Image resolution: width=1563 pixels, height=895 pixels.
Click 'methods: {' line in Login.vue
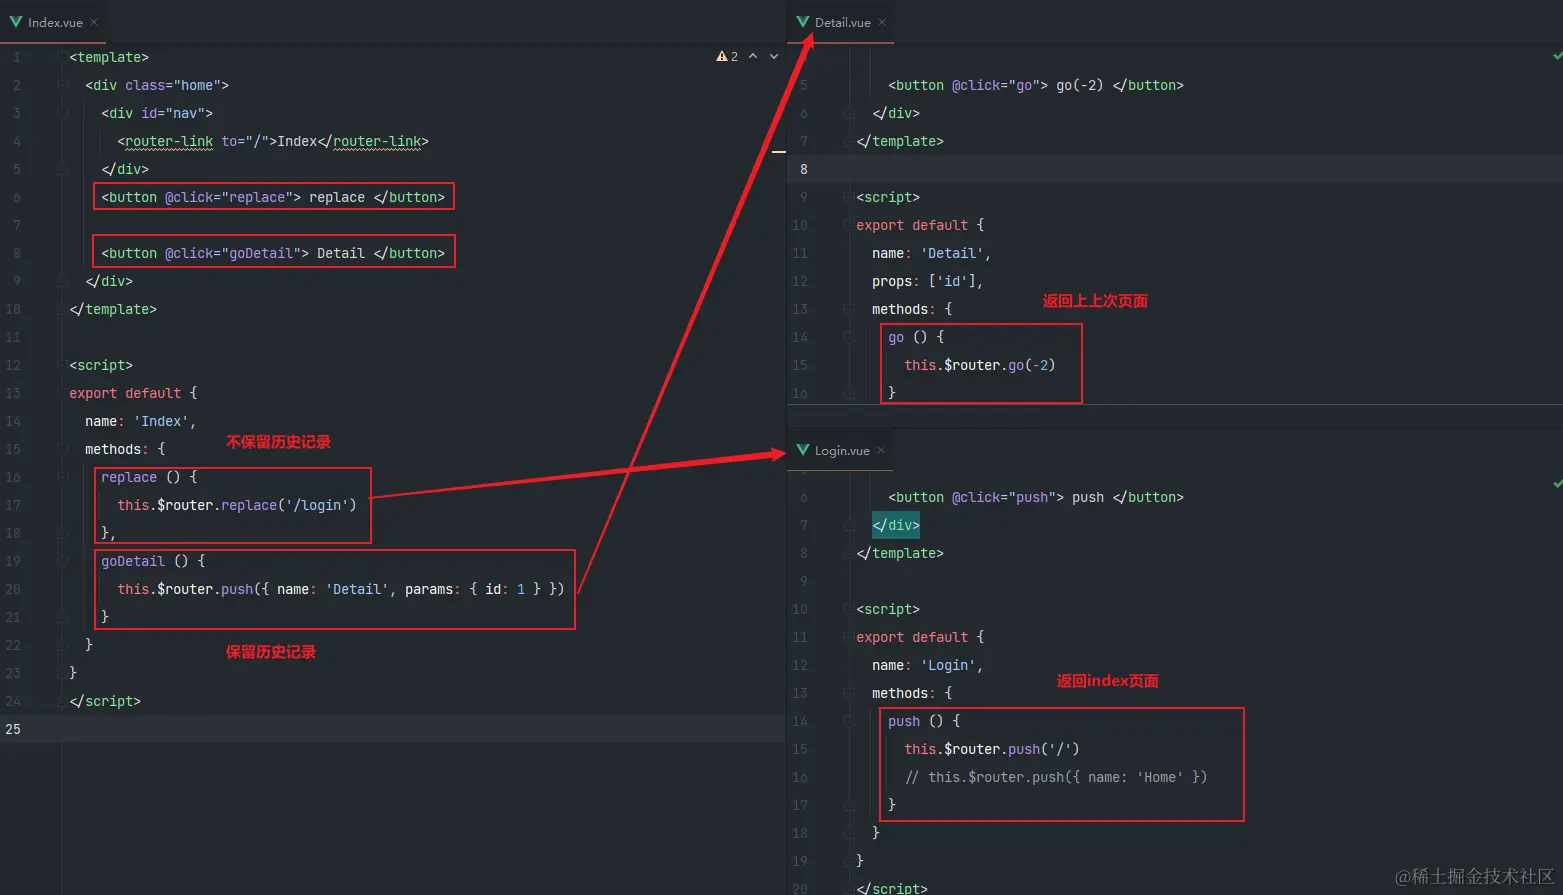[912, 693]
